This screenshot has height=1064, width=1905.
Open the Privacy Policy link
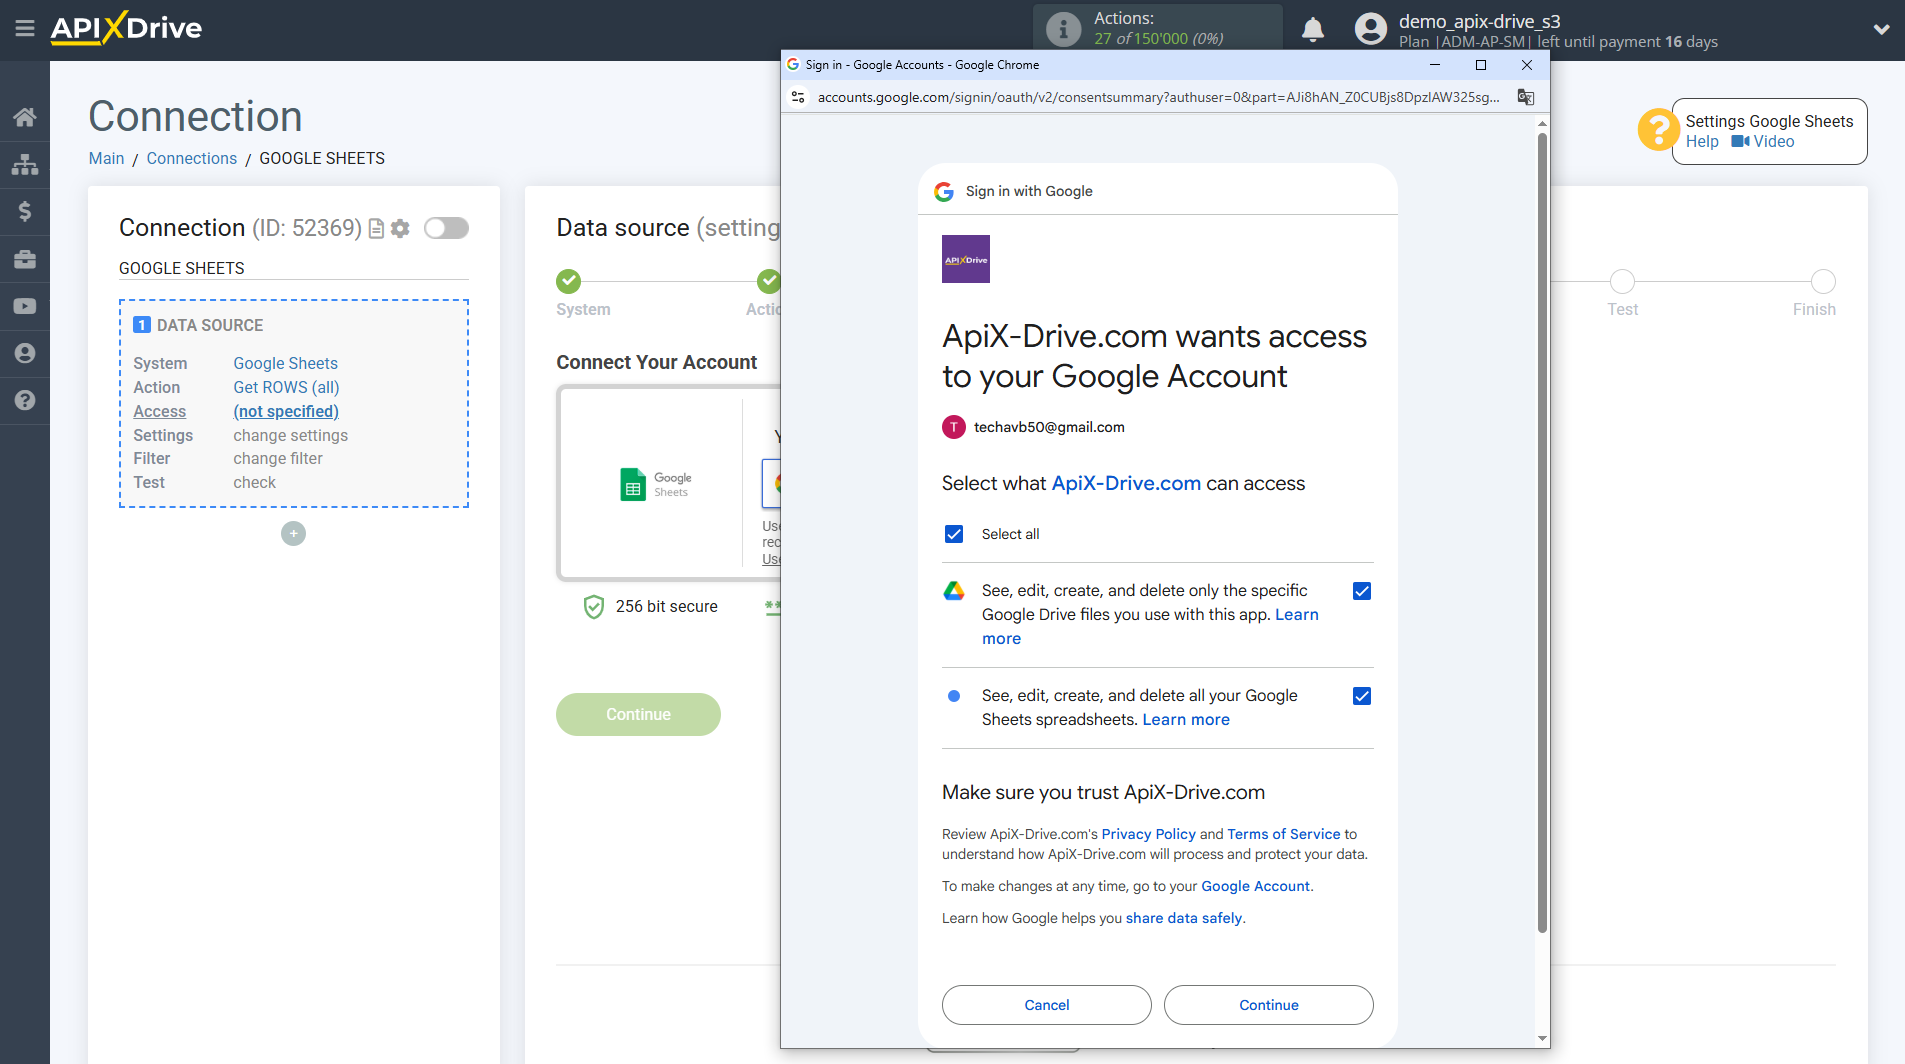pyautogui.click(x=1148, y=834)
